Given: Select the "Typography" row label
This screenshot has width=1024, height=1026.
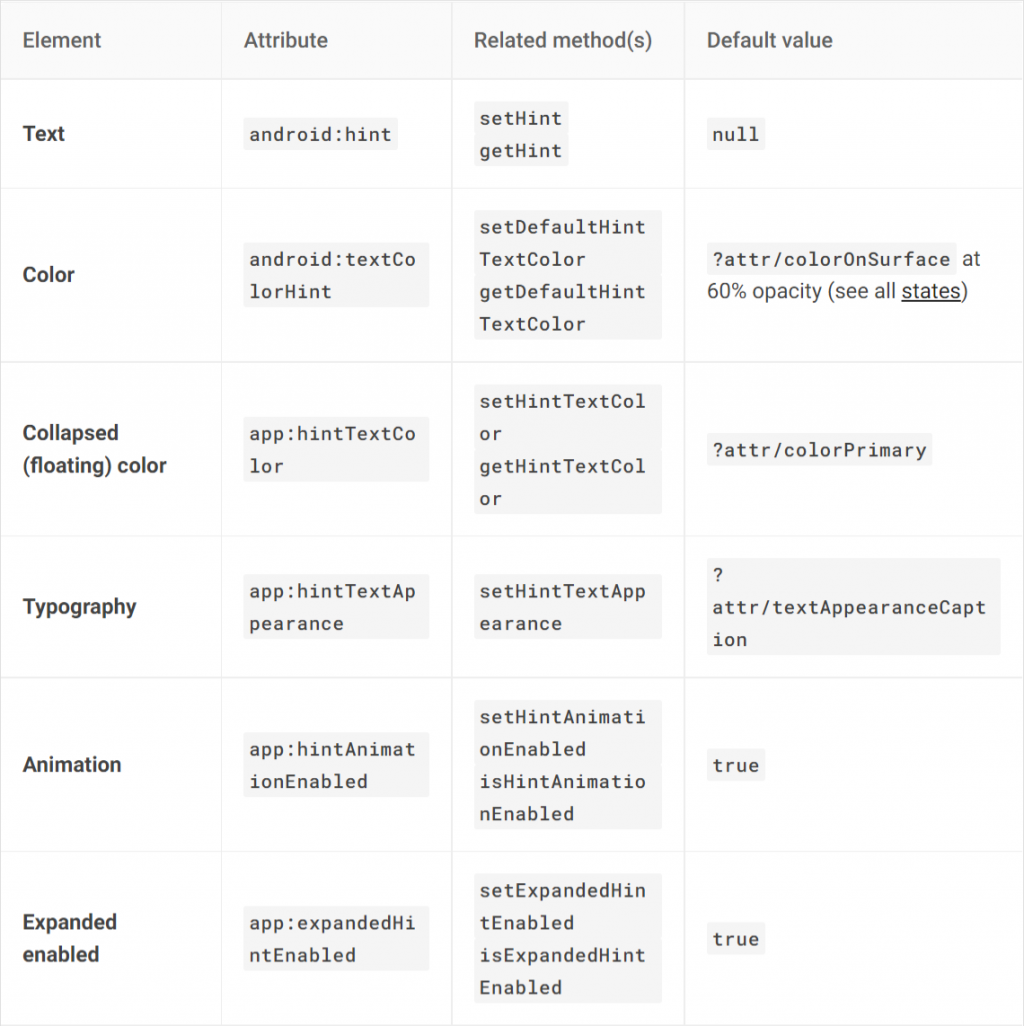Looking at the screenshot, I should pos(80,607).
